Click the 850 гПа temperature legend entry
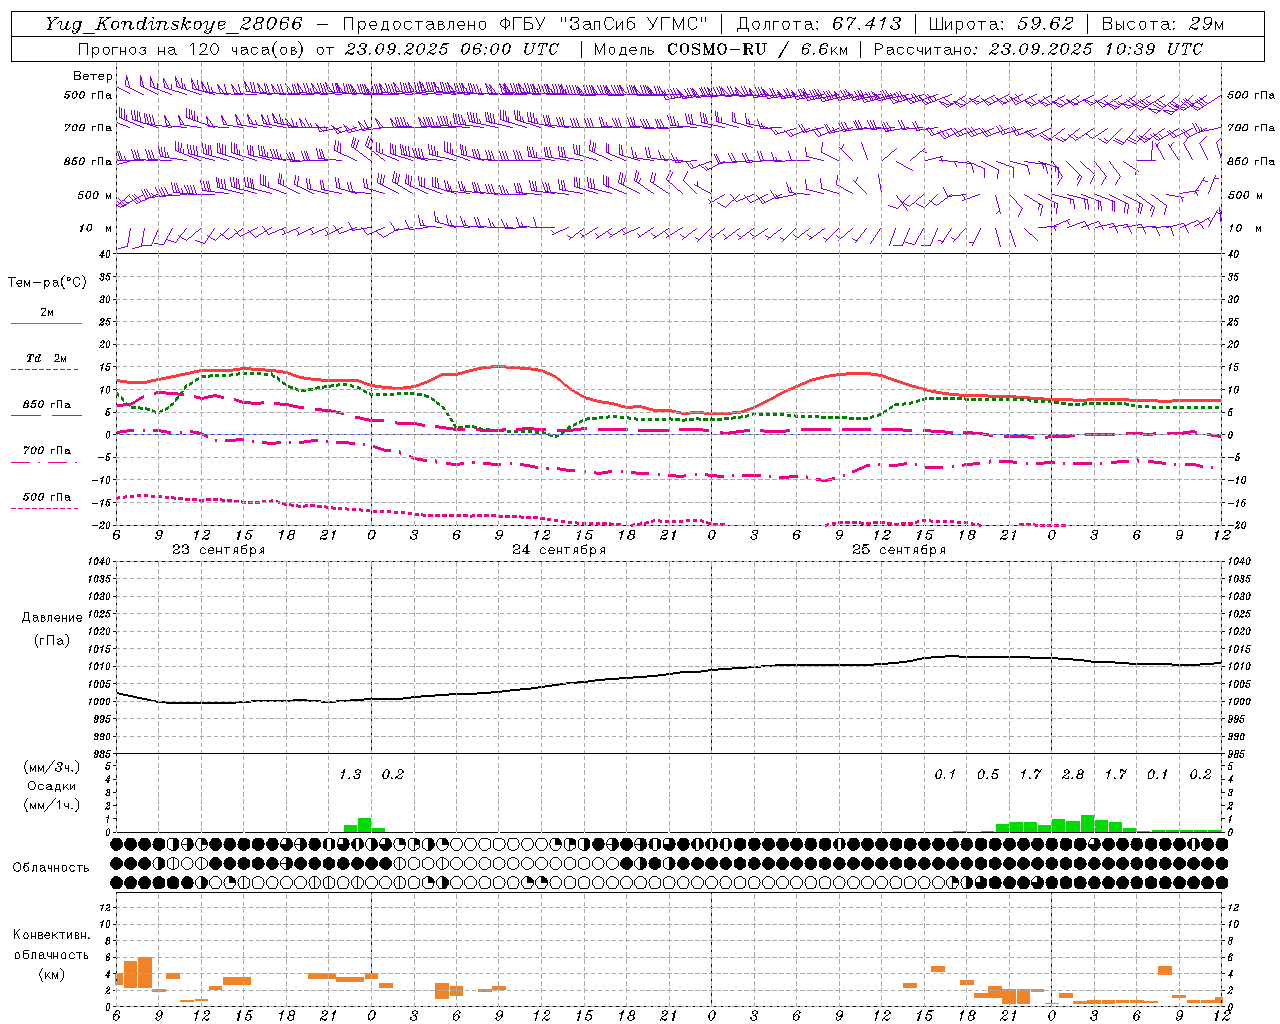Screen dimensions: 1280x1024 [x=47, y=404]
